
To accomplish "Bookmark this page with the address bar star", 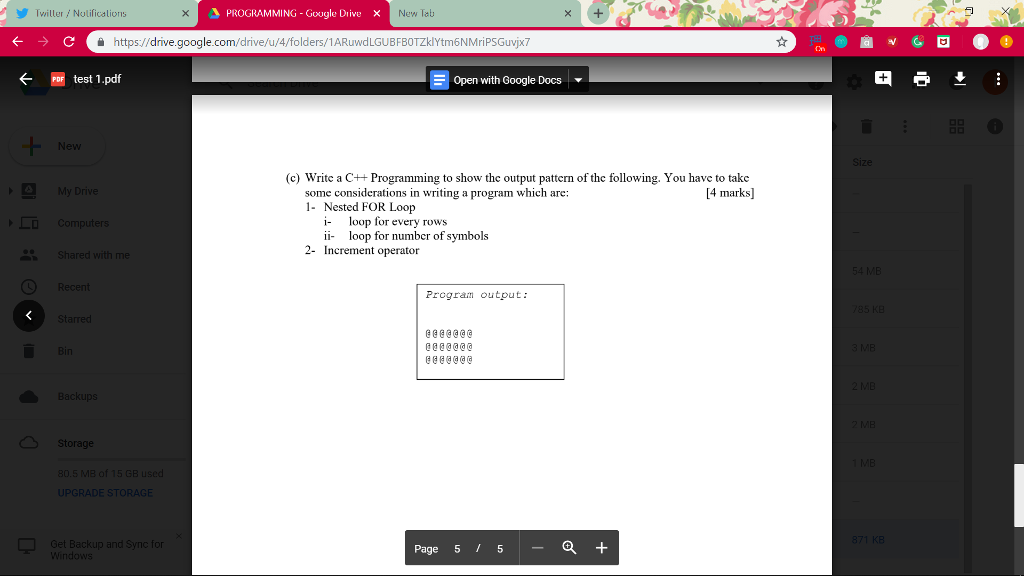I will [783, 42].
